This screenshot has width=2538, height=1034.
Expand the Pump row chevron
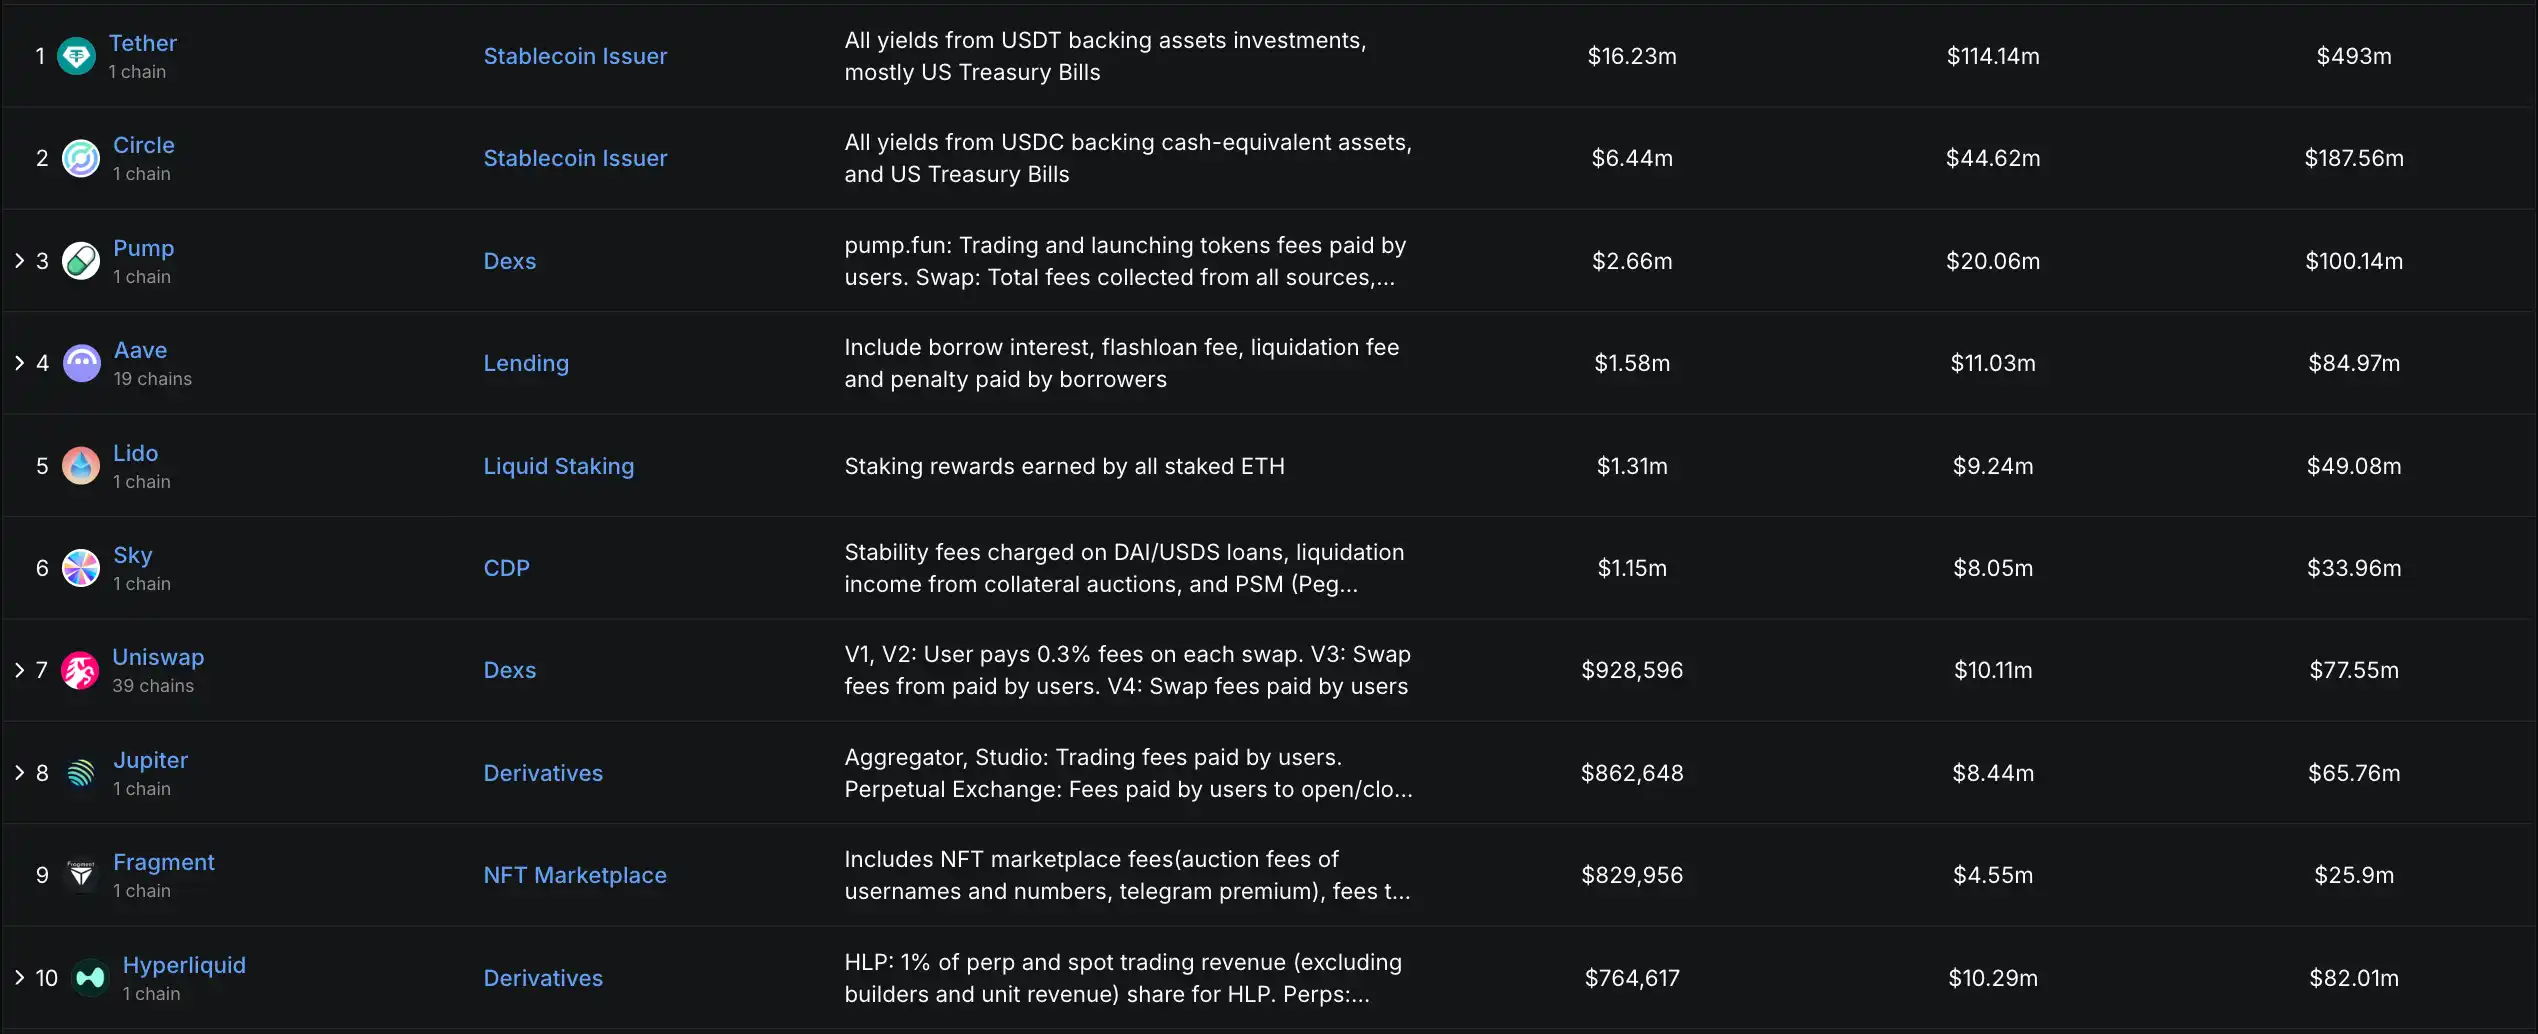coord(19,261)
